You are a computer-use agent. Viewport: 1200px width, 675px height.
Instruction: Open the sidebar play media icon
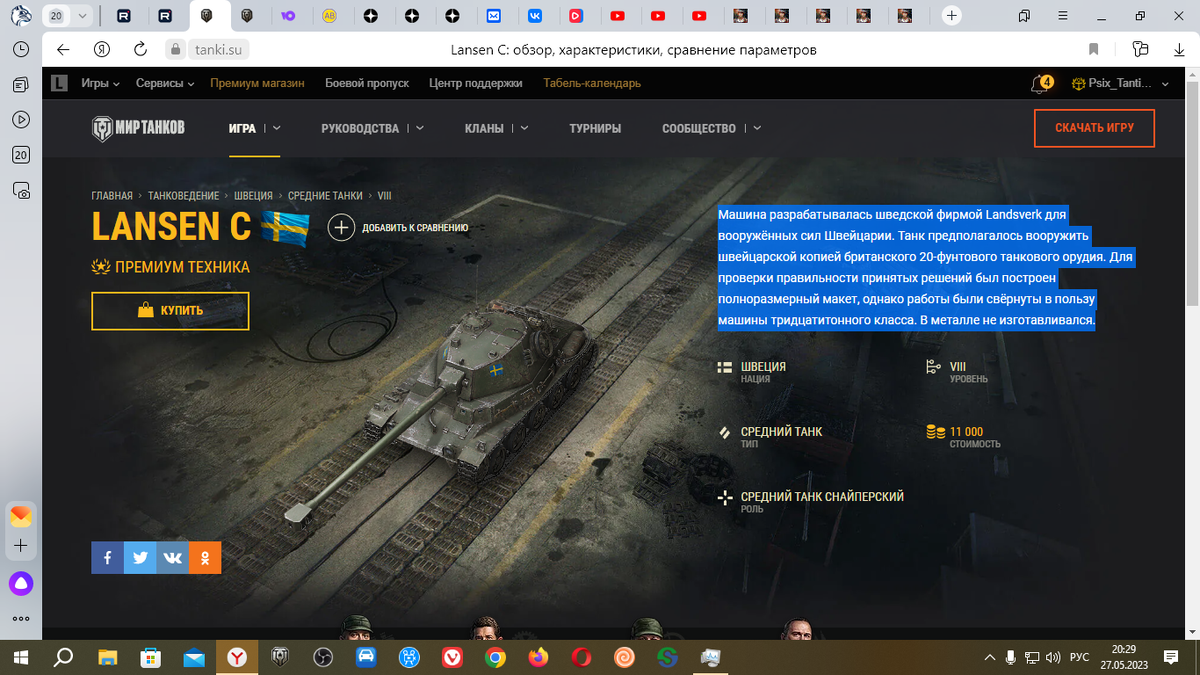[x=21, y=119]
